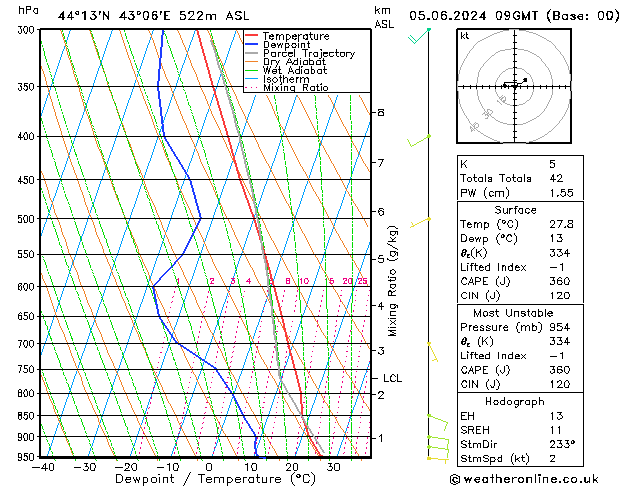Click the "EH" value 13
The image size is (629, 486).
pos(556,416)
